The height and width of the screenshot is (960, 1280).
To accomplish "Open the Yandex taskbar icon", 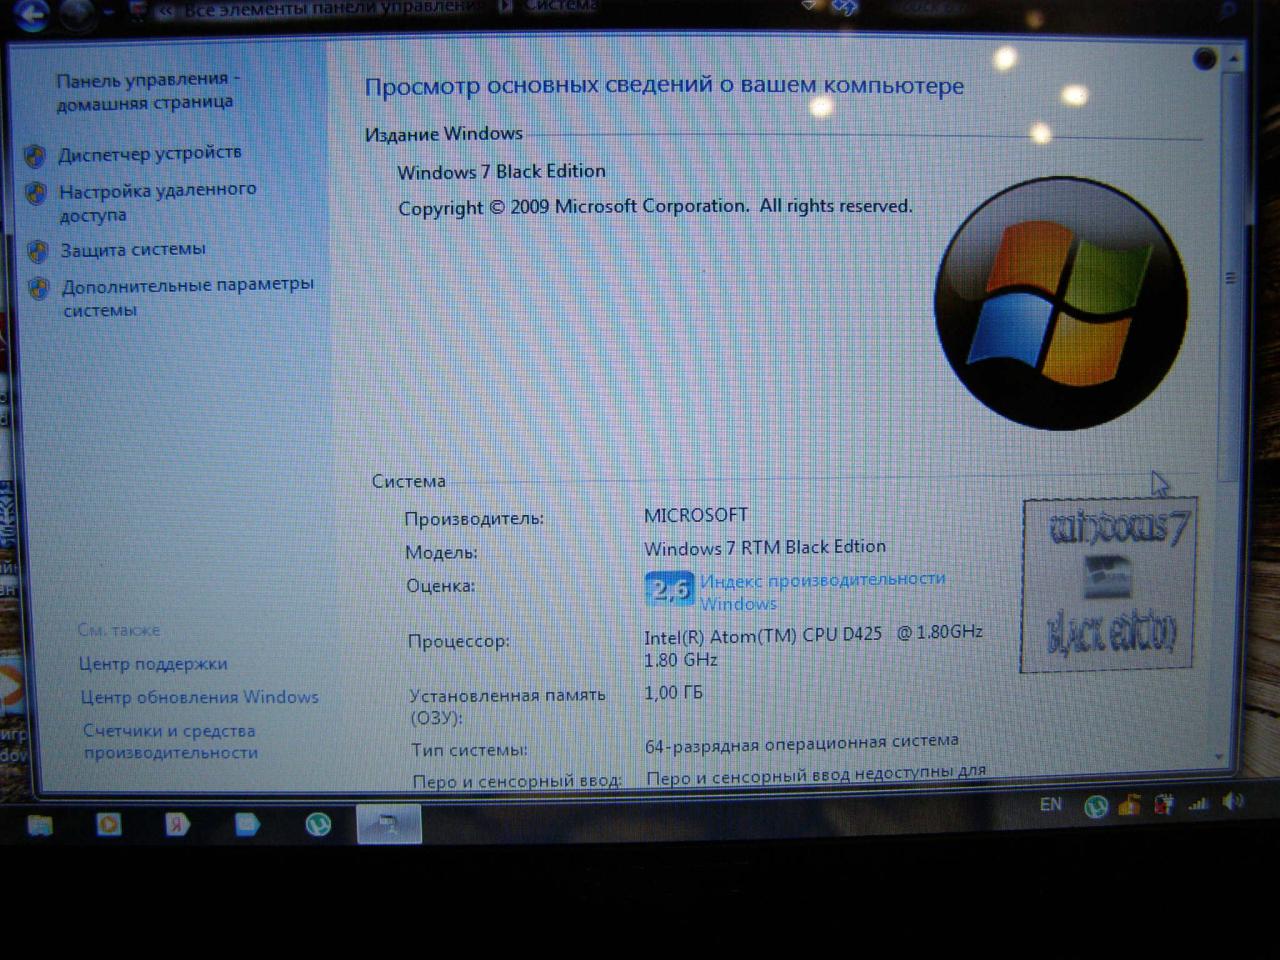I will (x=177, y=824).
